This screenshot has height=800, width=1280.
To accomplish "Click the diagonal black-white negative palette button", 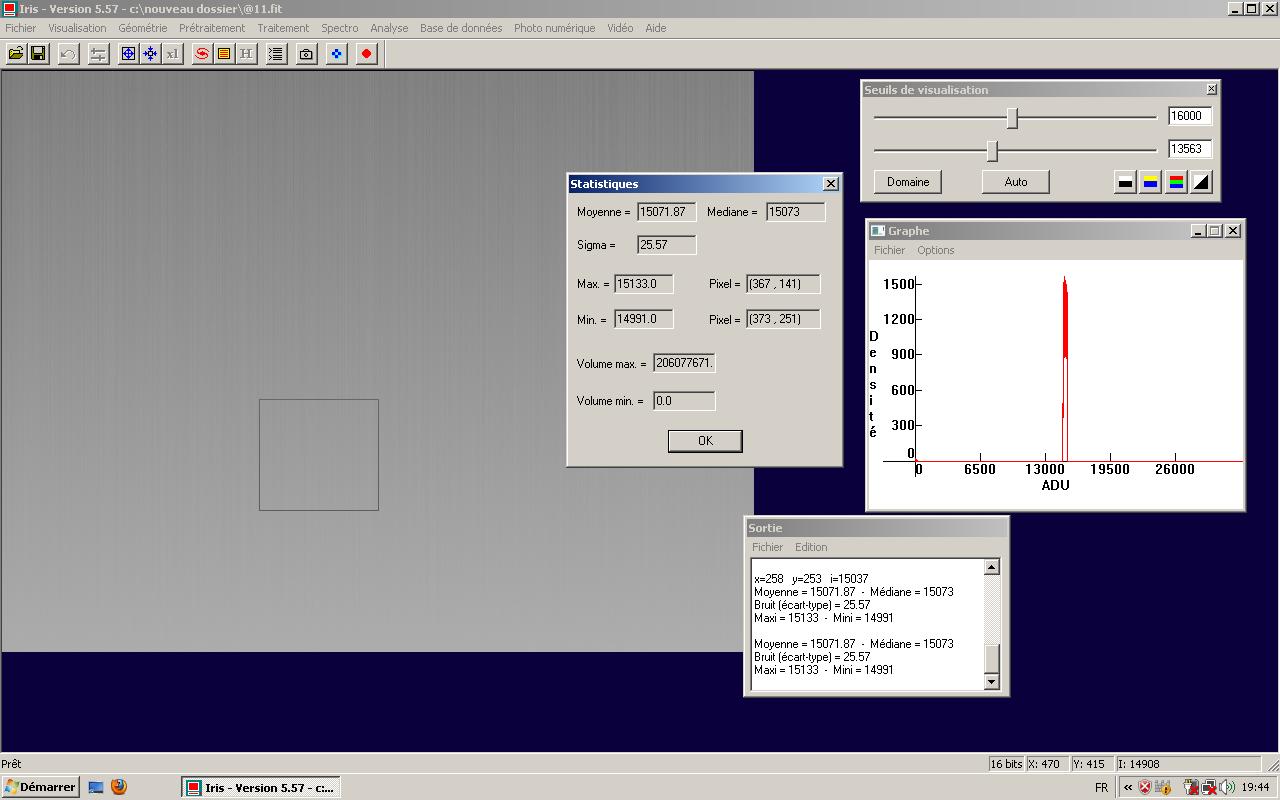I will [x=1201, y=182].
